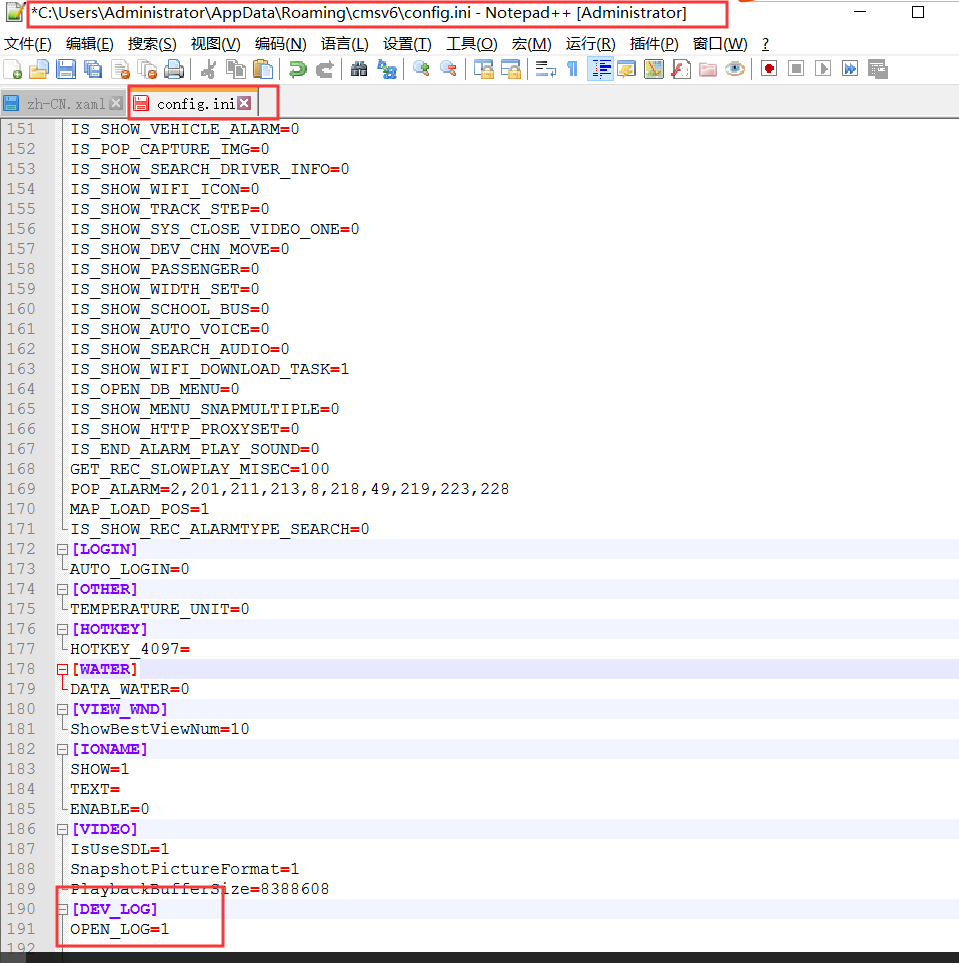Image resolution: width=959 pixels, height=963 pixels.
Task: Collapse the [IONAME] section fold marker
Action: coord(62,749)
